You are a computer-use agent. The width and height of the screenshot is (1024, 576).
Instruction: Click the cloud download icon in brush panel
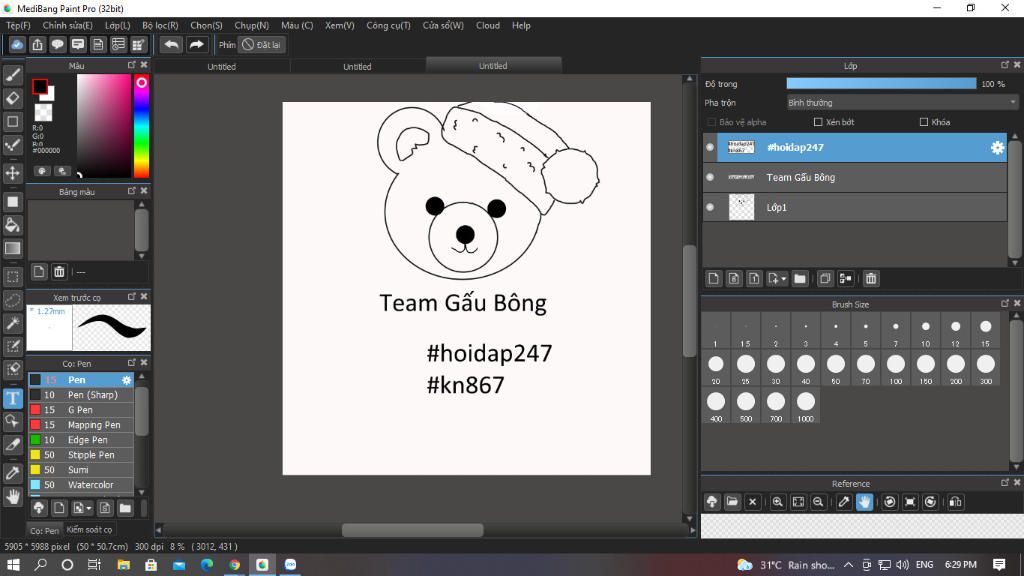(39, 508)
